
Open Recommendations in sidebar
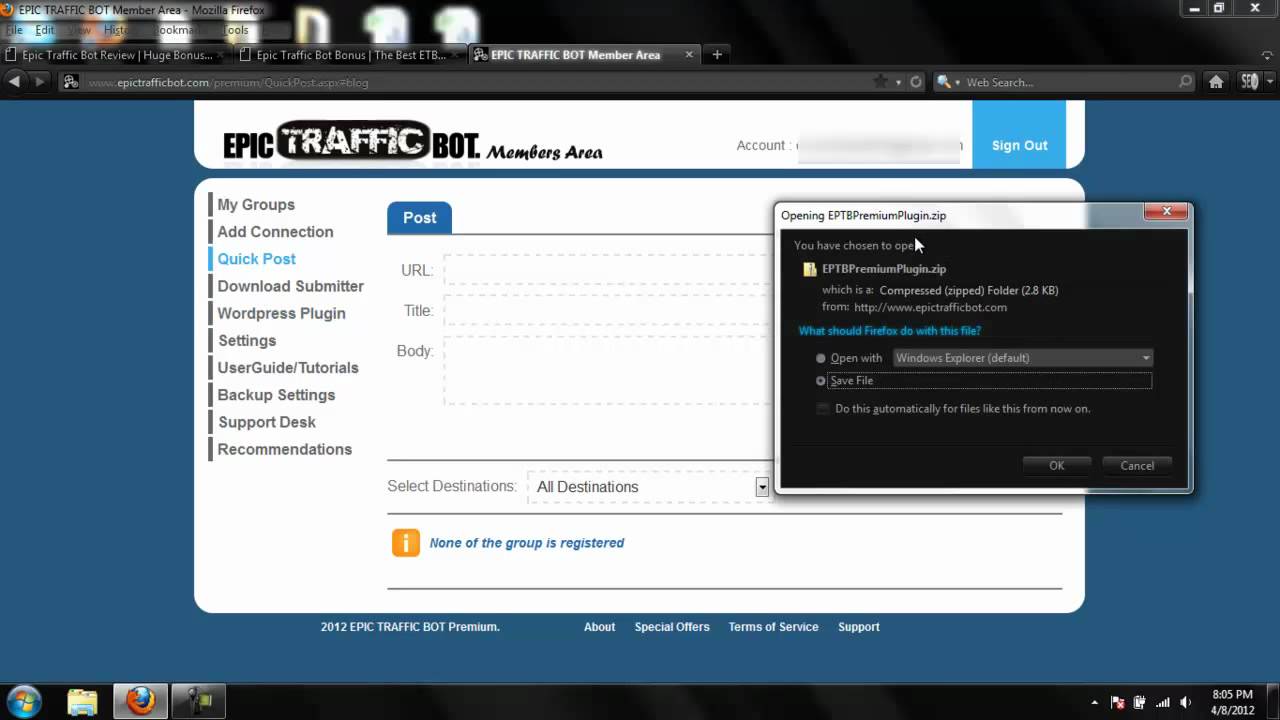(x=284, y=450)
